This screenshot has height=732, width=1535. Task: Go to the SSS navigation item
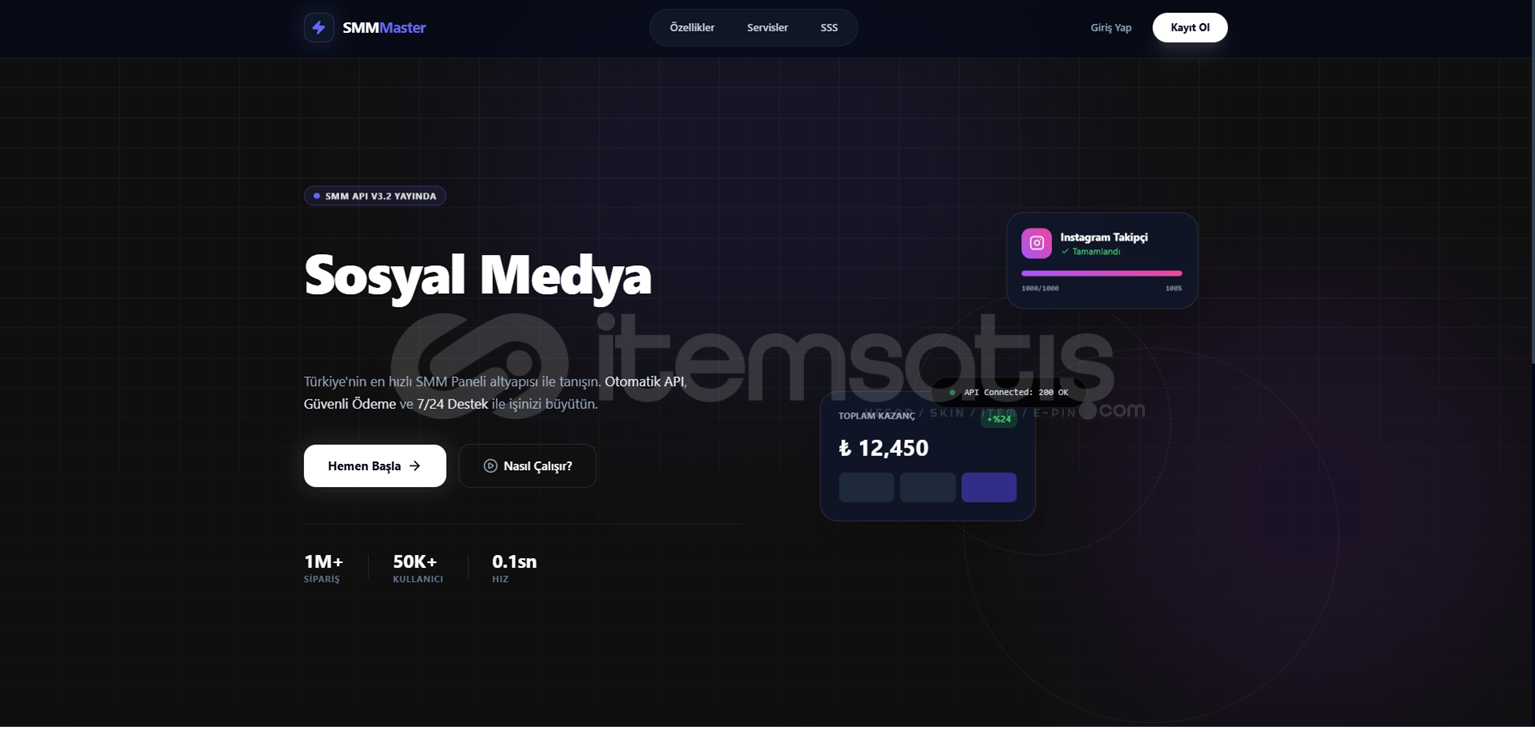(829, 28)
